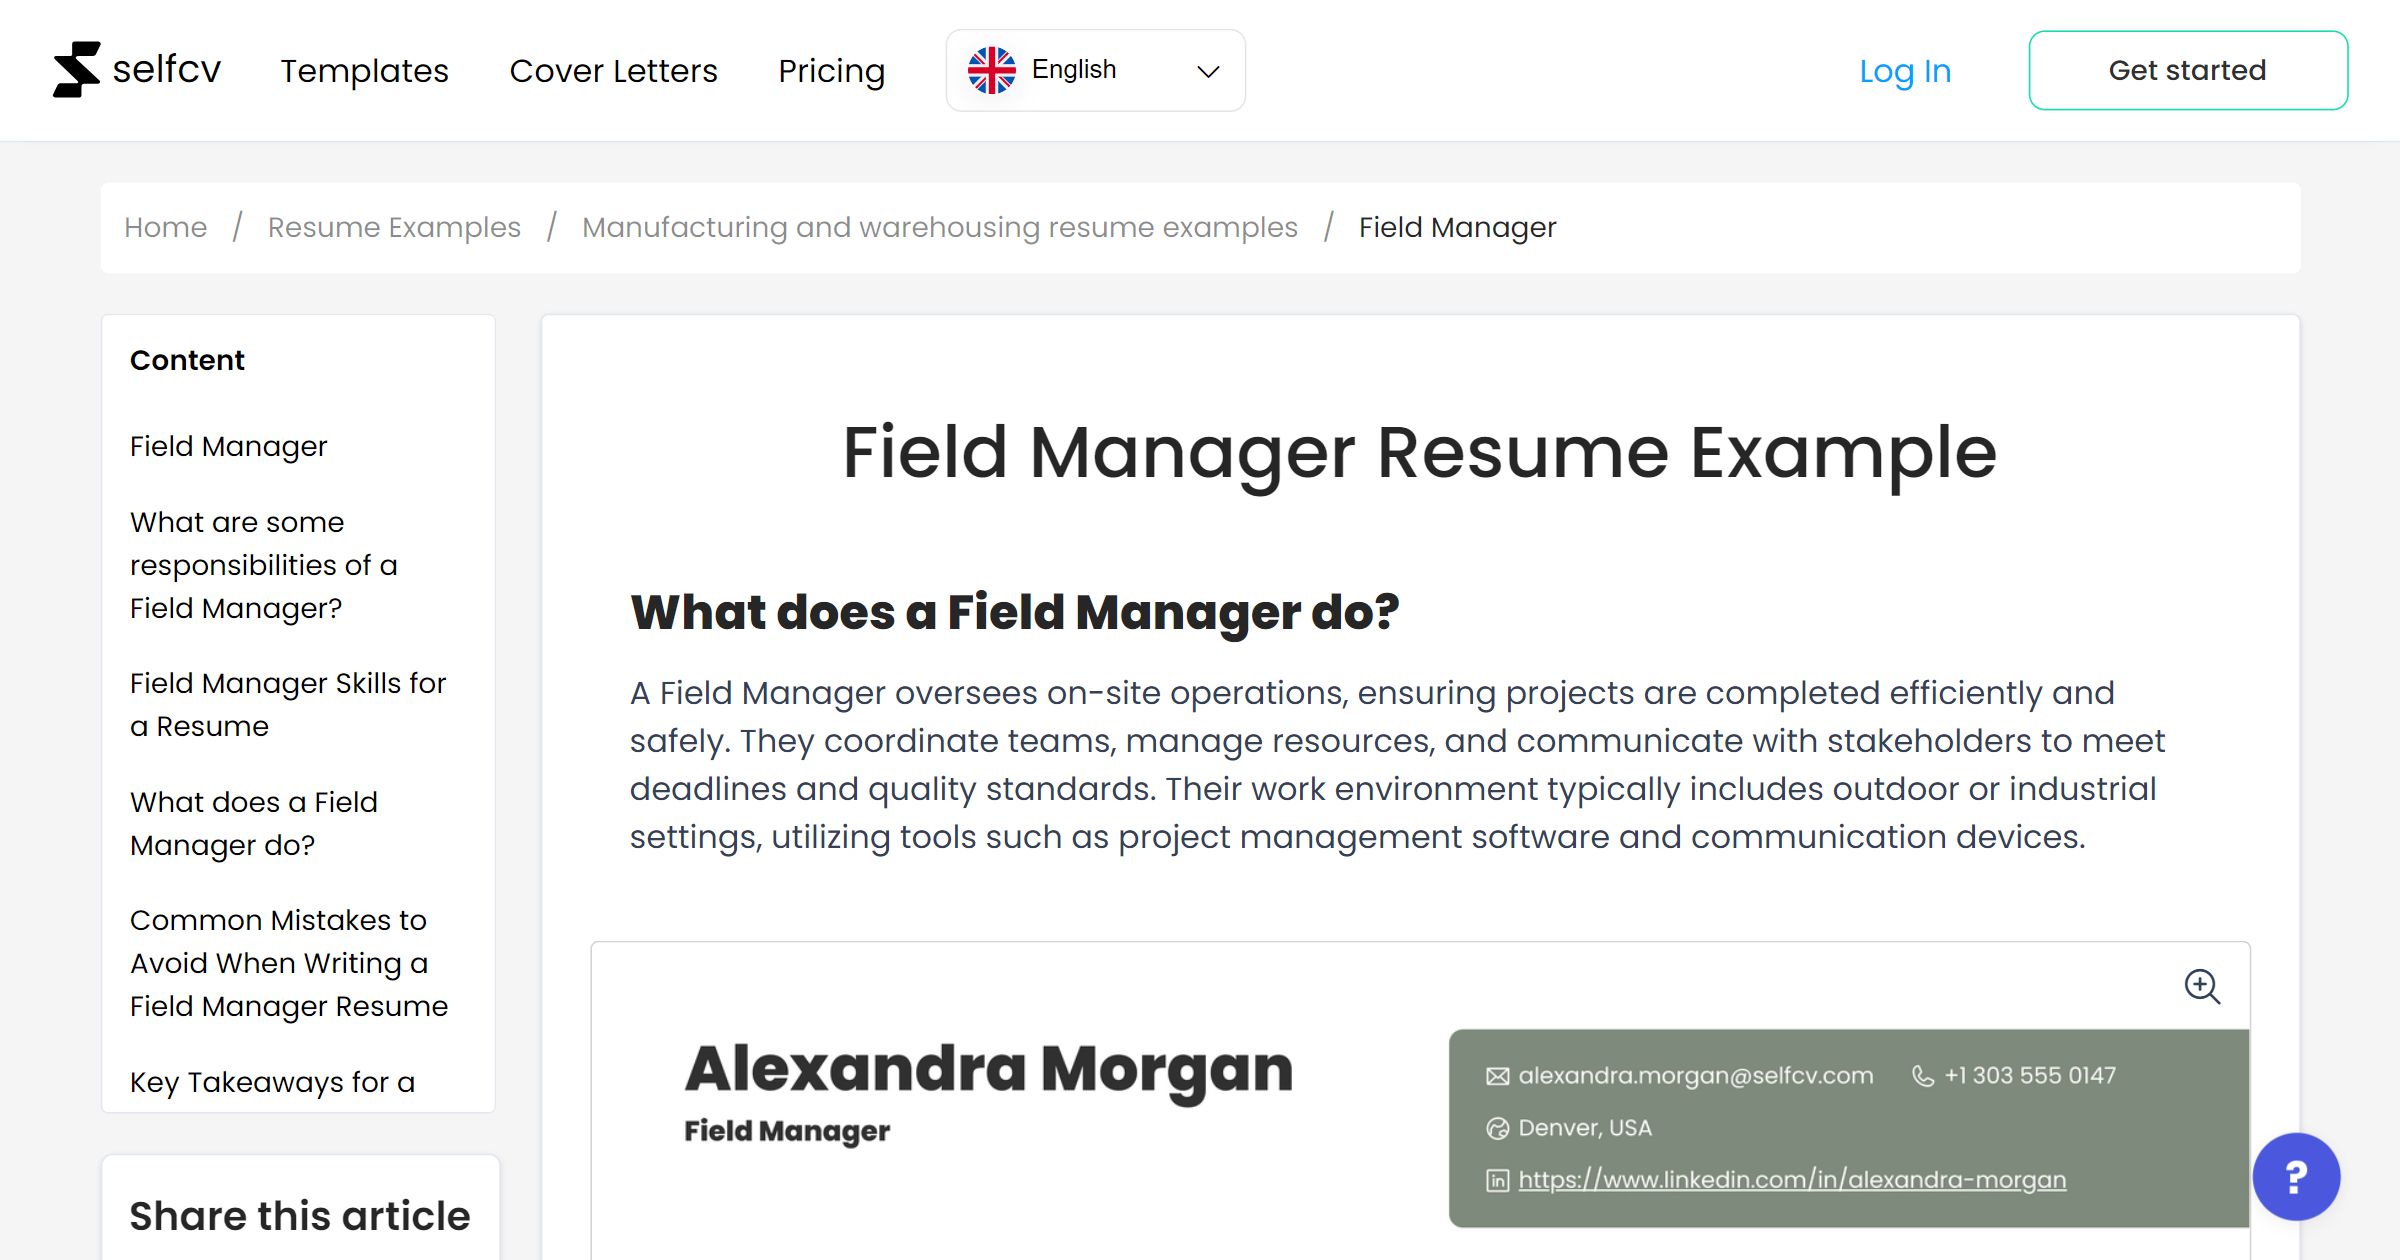The width and height of the screenshot is (2400, 1260).
Task: Click the selfcv logo icon
Action: pyautogui.click(x=77, y=70)
